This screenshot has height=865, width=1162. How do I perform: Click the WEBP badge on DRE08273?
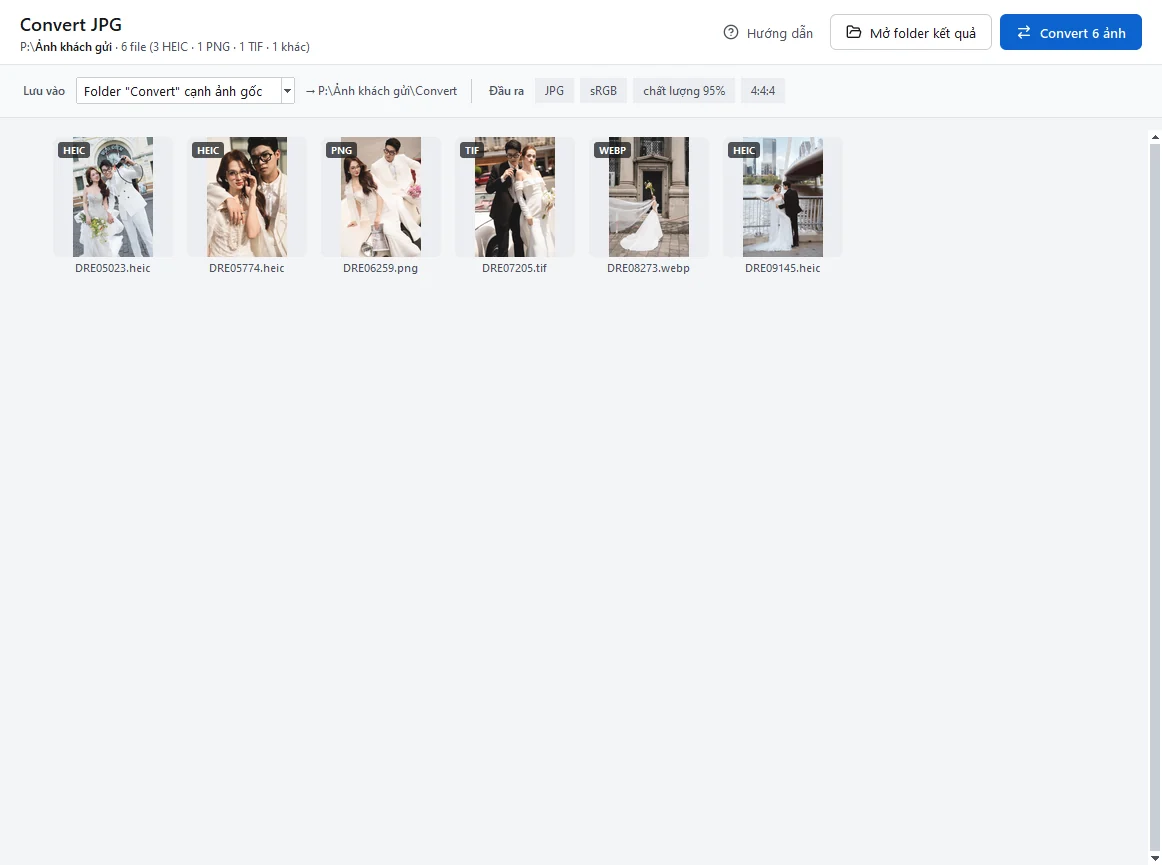pos(612,150)
